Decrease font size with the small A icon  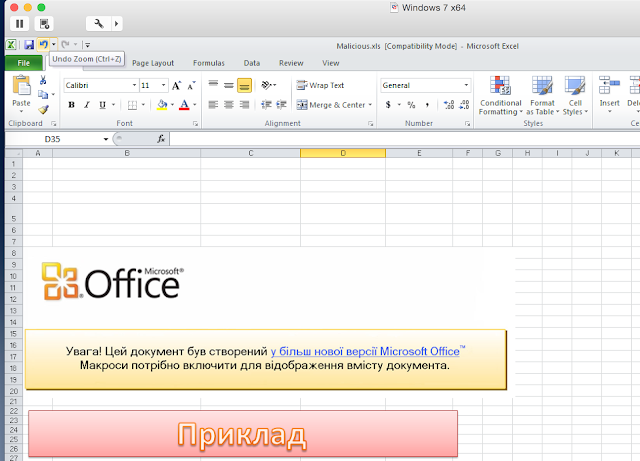click(x=191, y=85)
